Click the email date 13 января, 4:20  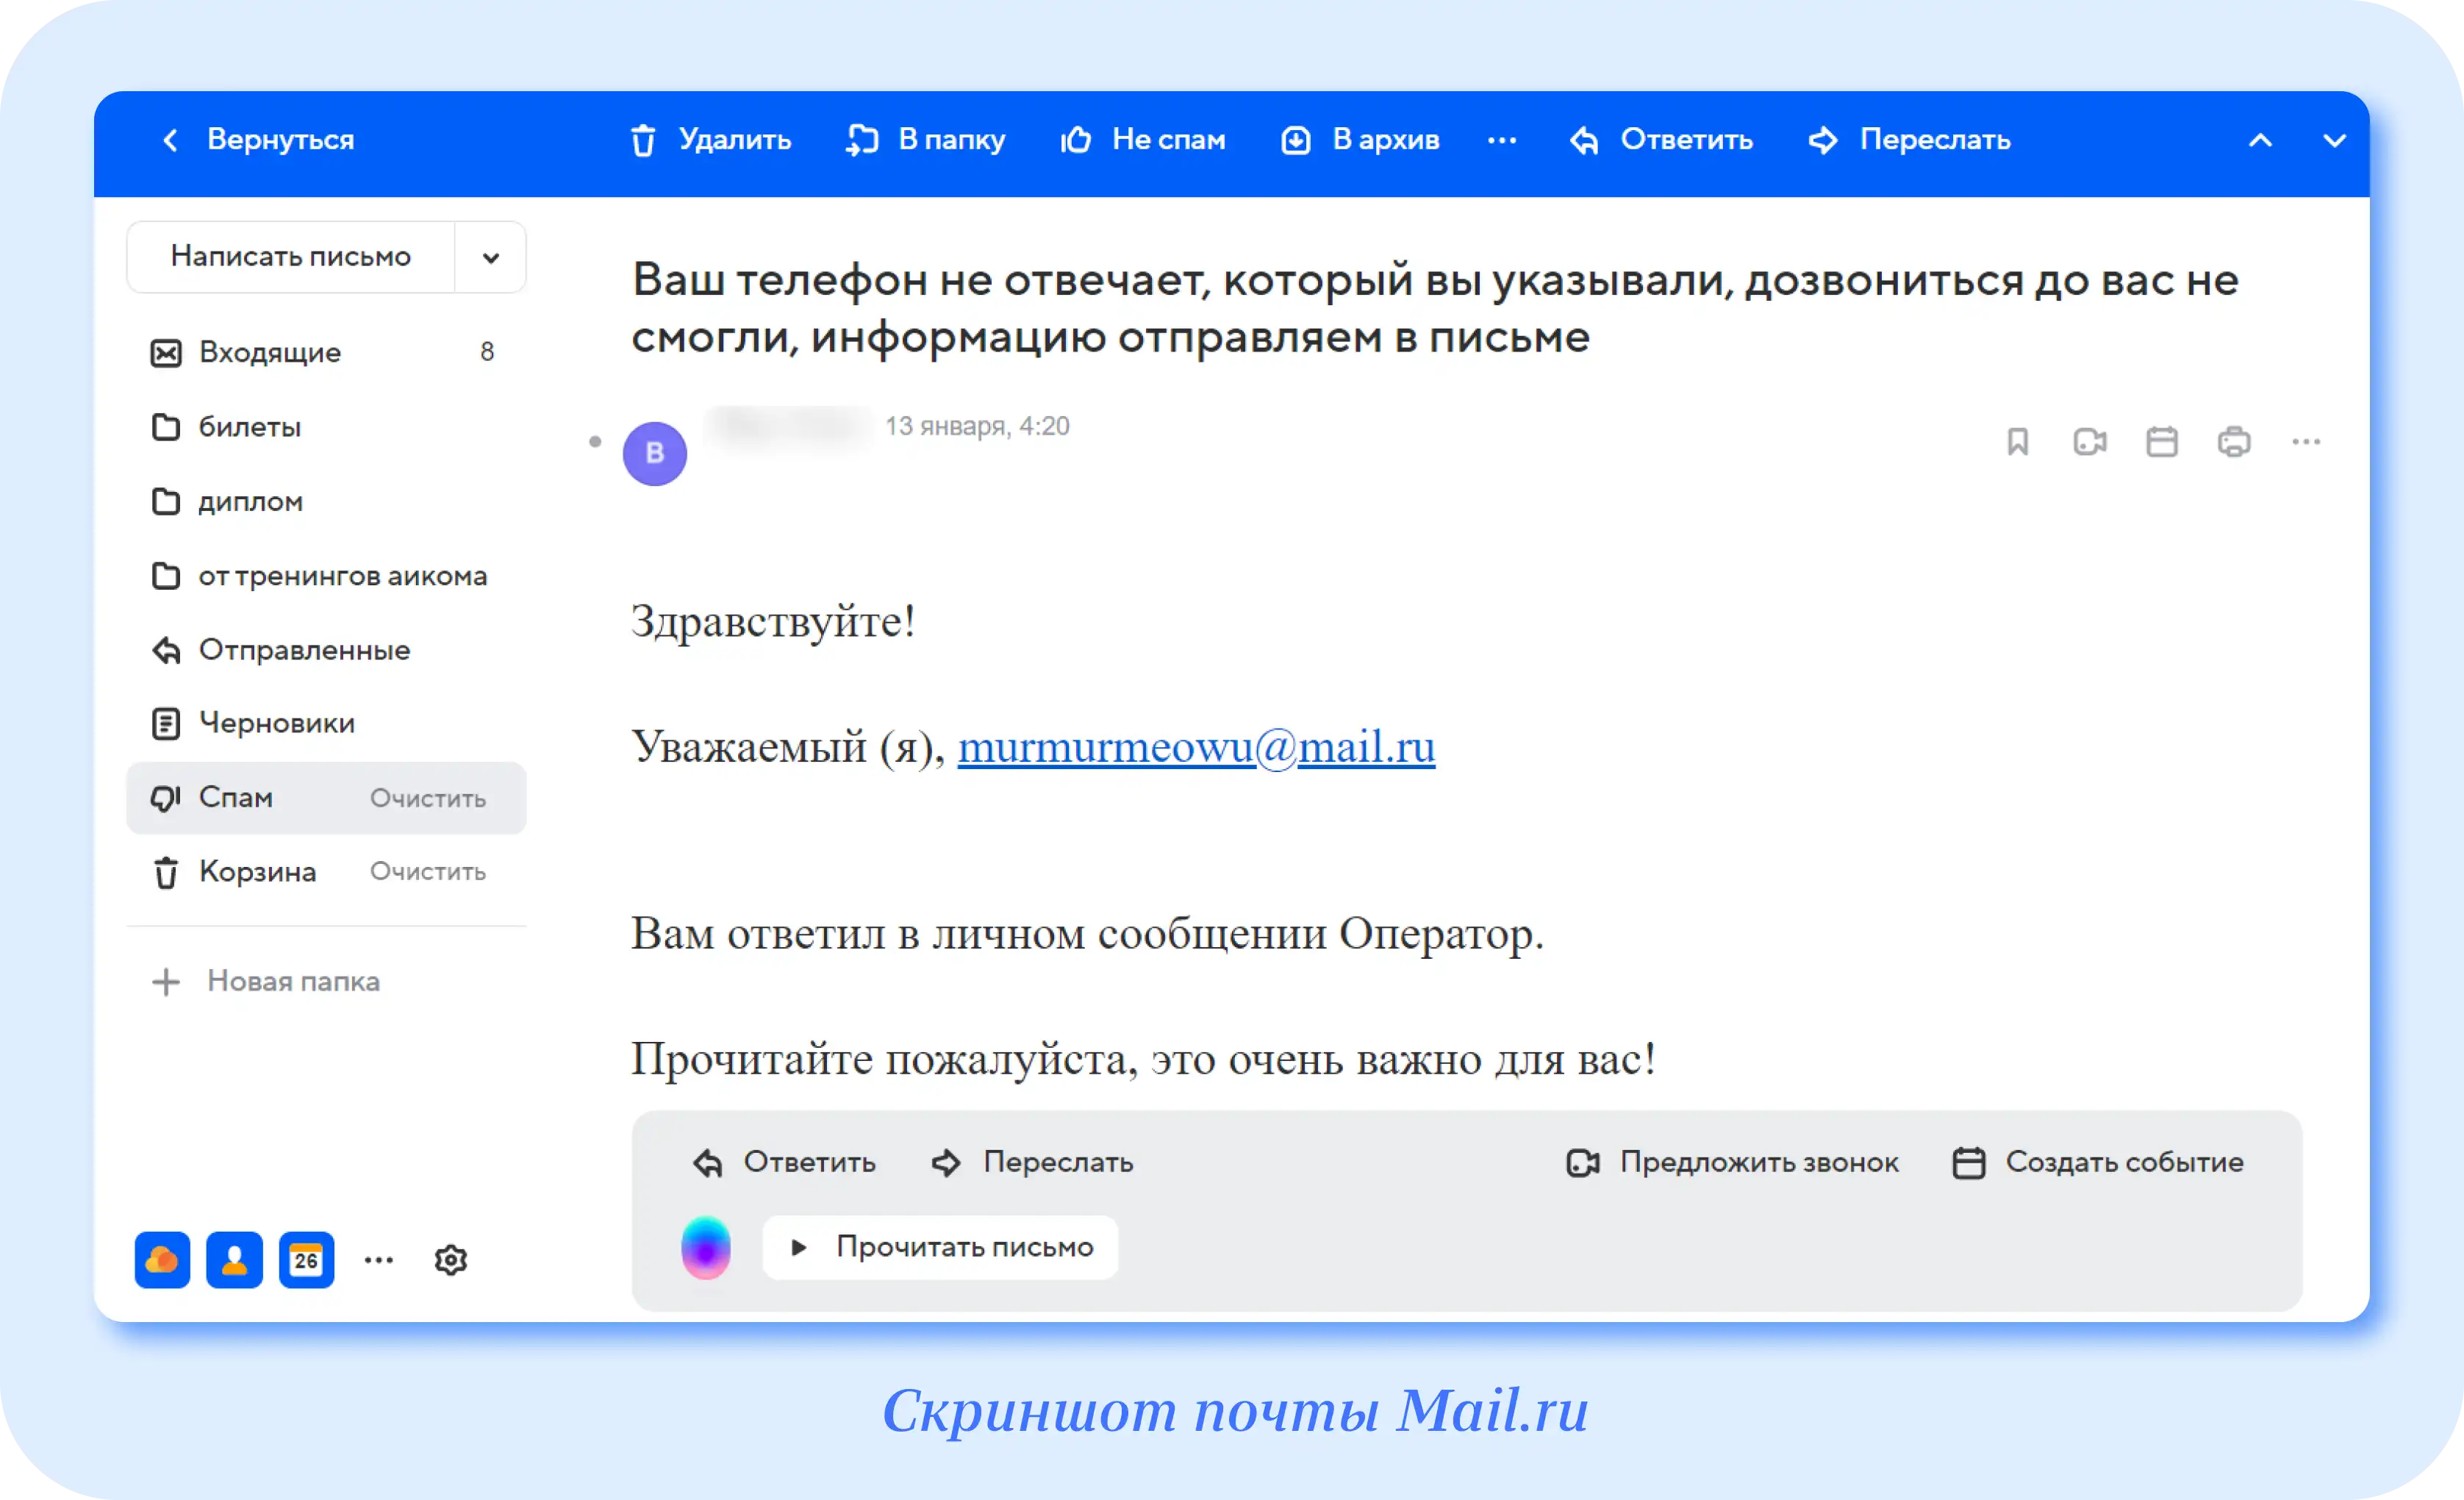click(x=977, y=426)
